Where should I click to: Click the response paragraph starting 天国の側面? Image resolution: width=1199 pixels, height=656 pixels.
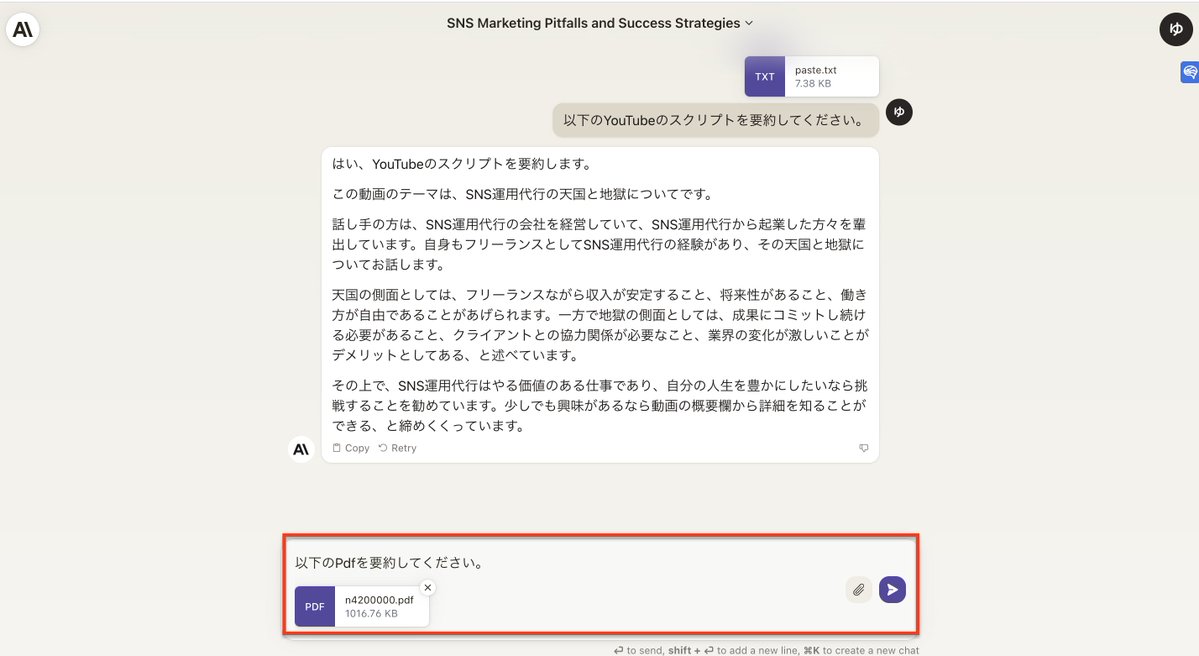pyautogui.click(x=600, y=325)
